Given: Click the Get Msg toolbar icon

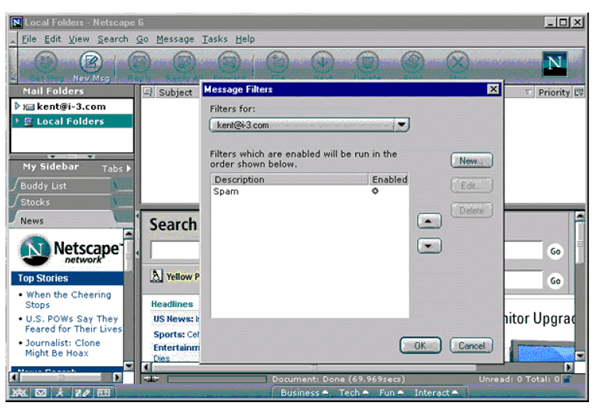Looking at the screenshot, I should click(46, 63).
